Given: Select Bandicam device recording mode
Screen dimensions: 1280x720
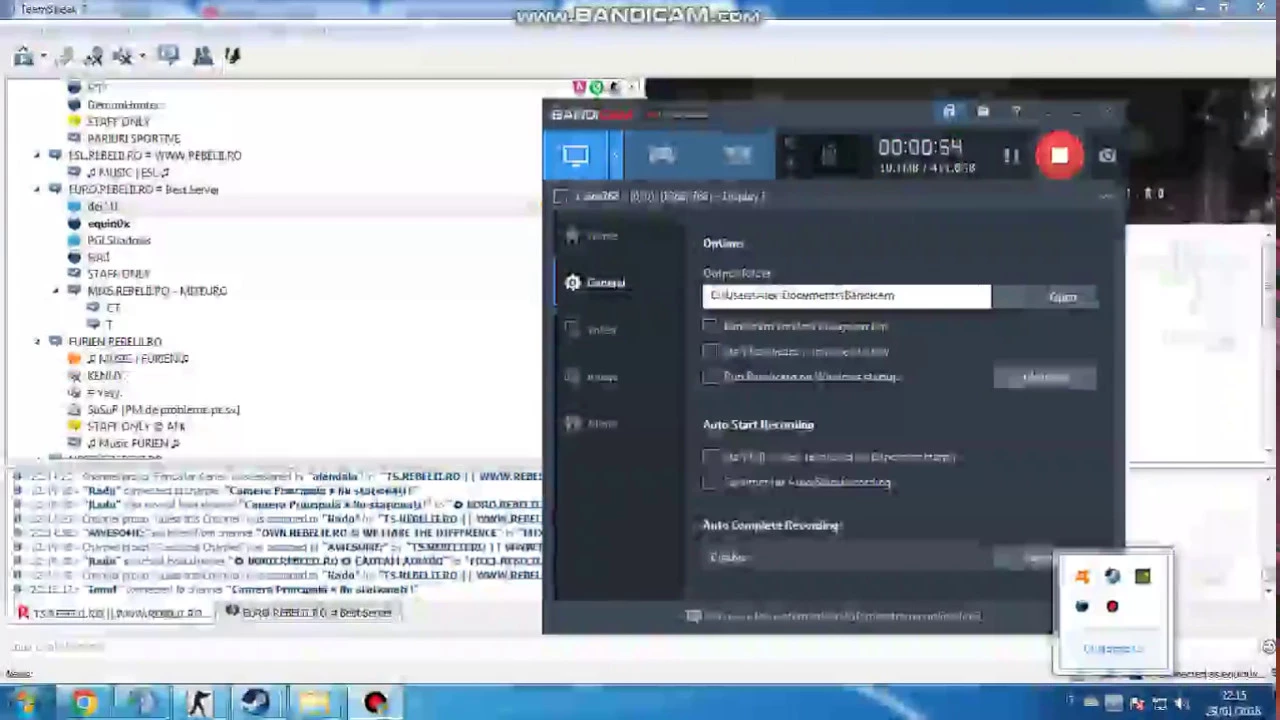Looking at the screenshot, I should click(737, 155).
